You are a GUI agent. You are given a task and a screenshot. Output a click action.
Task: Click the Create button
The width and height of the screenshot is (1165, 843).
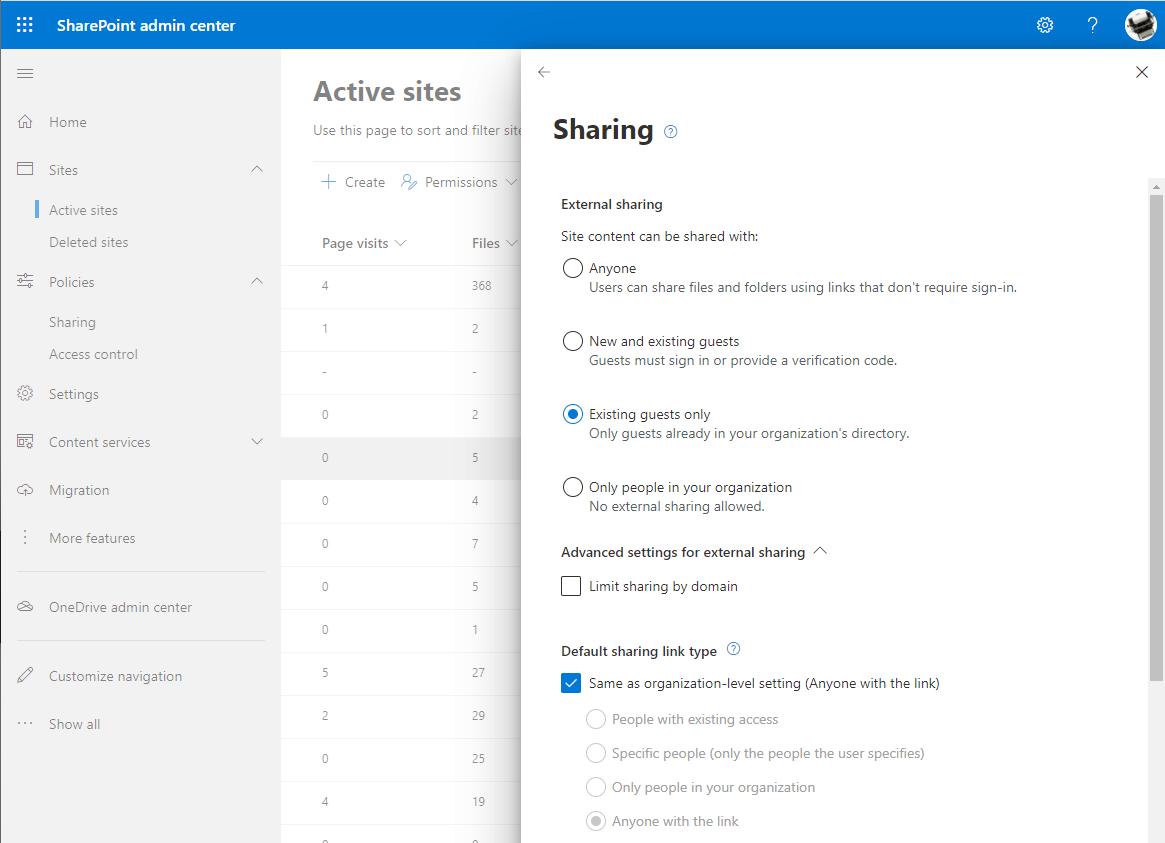[x=353, y=182]
